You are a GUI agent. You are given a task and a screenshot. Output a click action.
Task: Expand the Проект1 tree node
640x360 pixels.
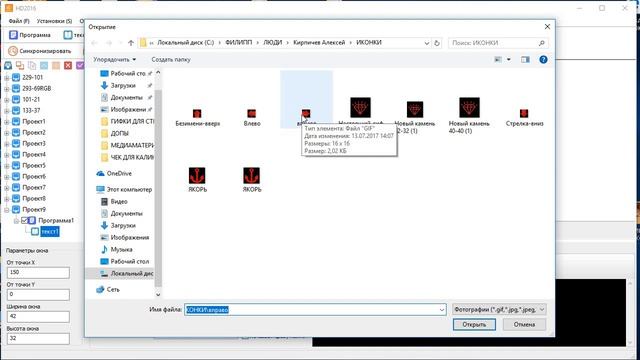pos(7,122)
